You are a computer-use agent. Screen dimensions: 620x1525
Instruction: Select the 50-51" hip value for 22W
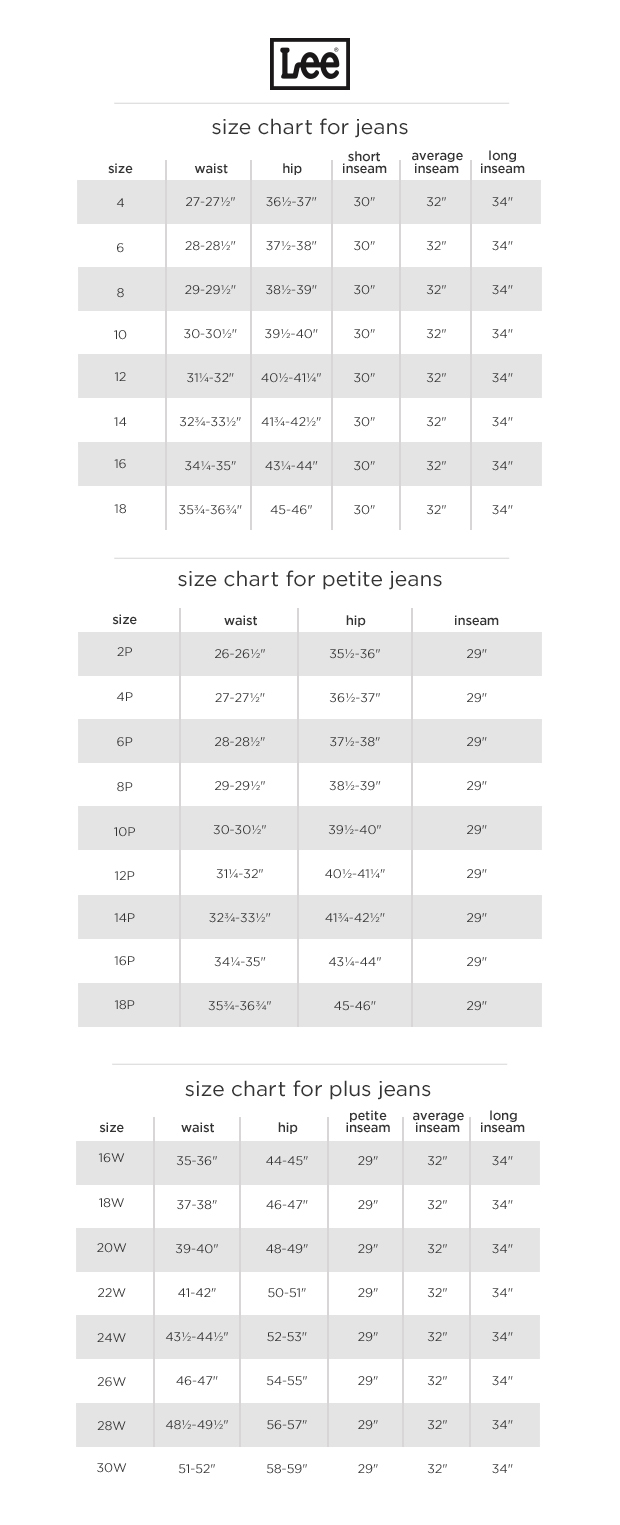point(287,1293)
